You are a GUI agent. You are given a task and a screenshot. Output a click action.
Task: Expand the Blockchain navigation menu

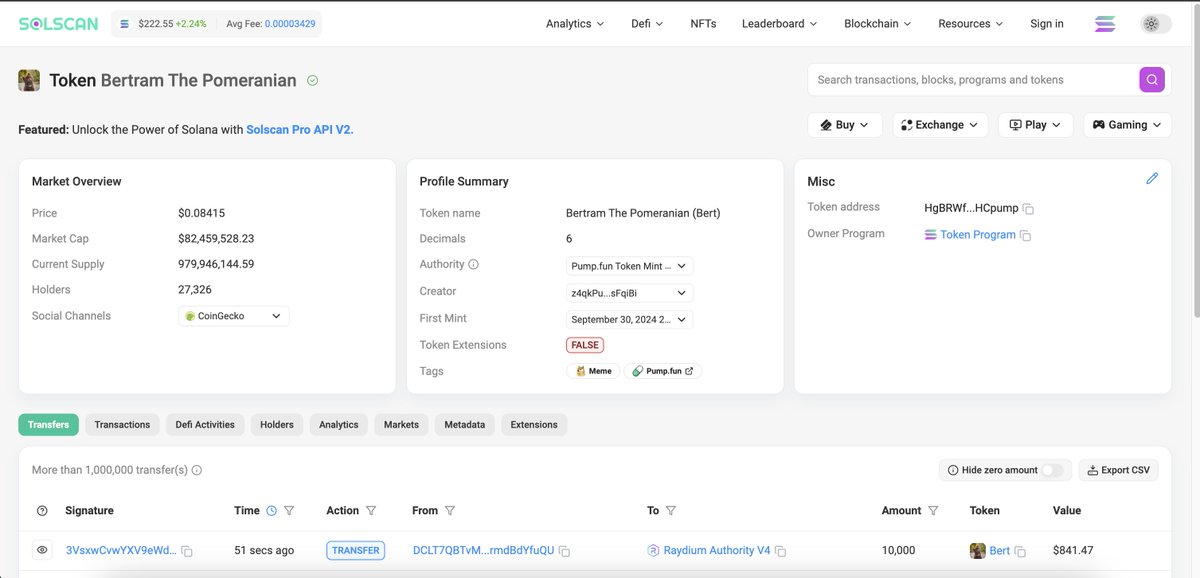[877, 24]
